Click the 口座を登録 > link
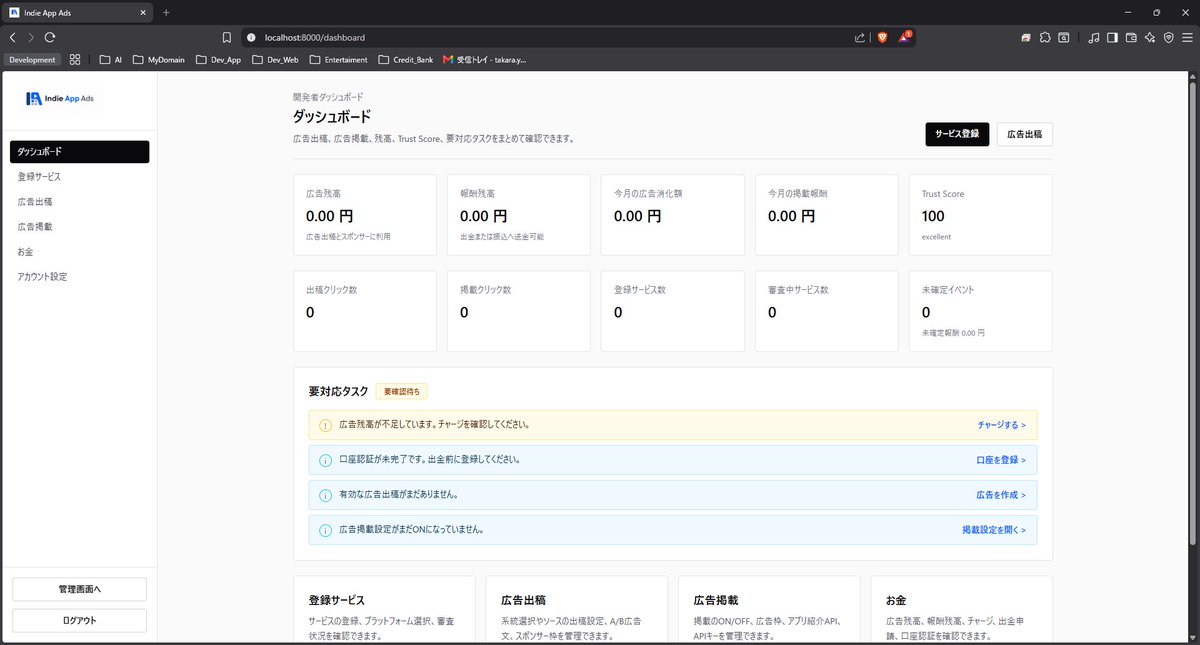Viewport: 1200px width, 645px height. [1001, 460]
